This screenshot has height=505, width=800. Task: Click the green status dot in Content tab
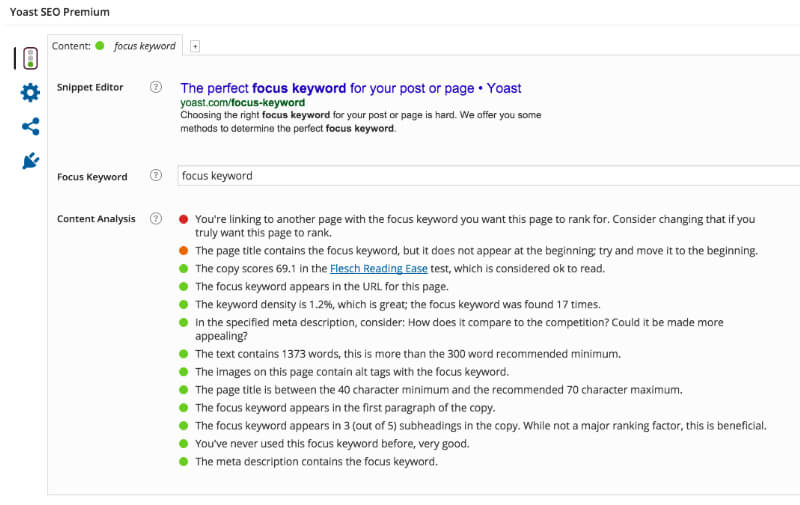[x=100, y=46]
